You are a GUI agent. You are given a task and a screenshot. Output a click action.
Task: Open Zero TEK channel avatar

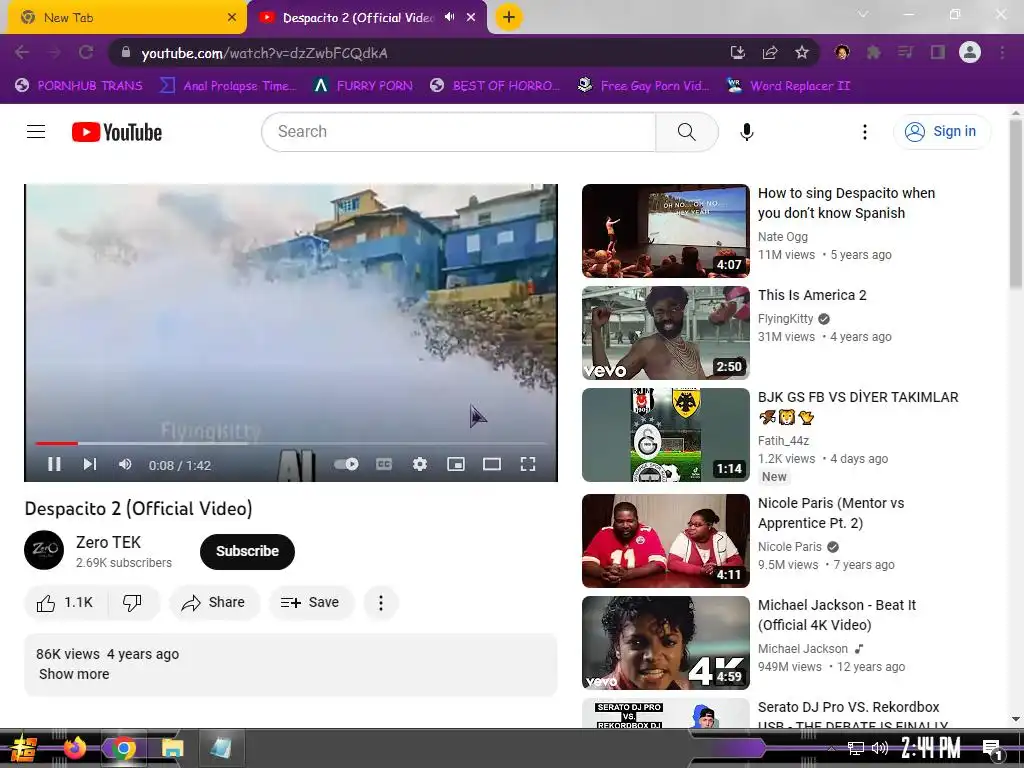44,550
